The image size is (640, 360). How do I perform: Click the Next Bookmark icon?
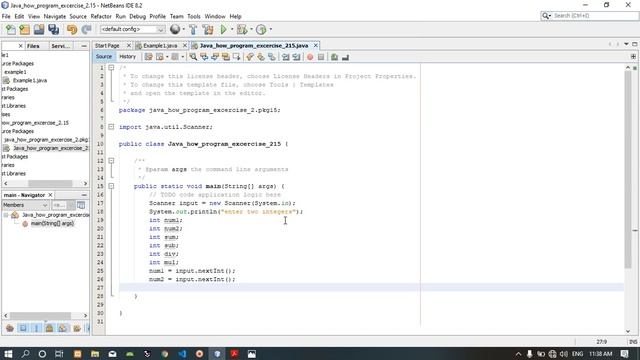[x=261, y=57]
